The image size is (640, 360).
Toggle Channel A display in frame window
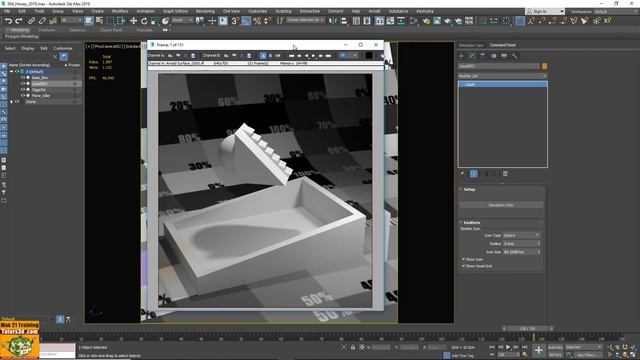tap(263, 56)
